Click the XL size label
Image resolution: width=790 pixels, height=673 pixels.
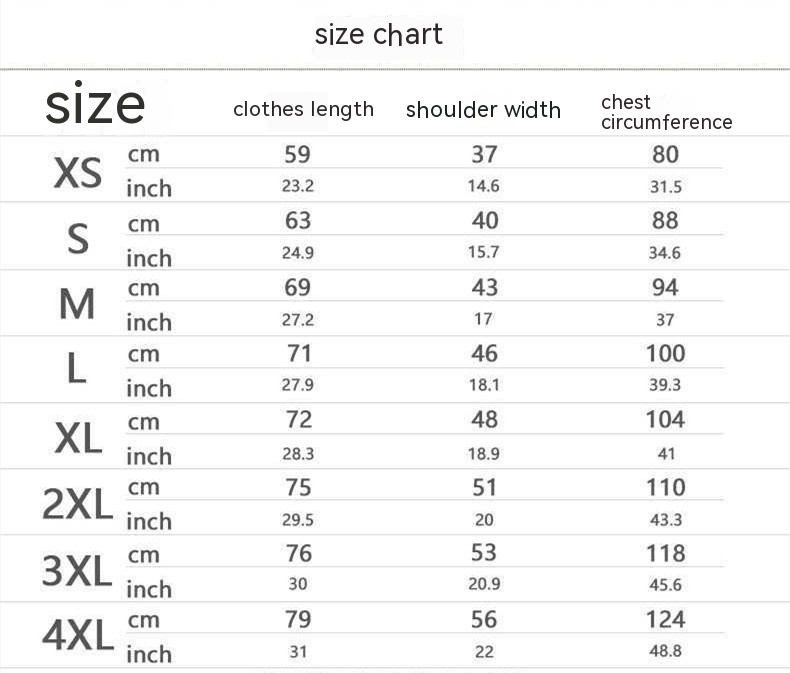click(x=77, y=437)
